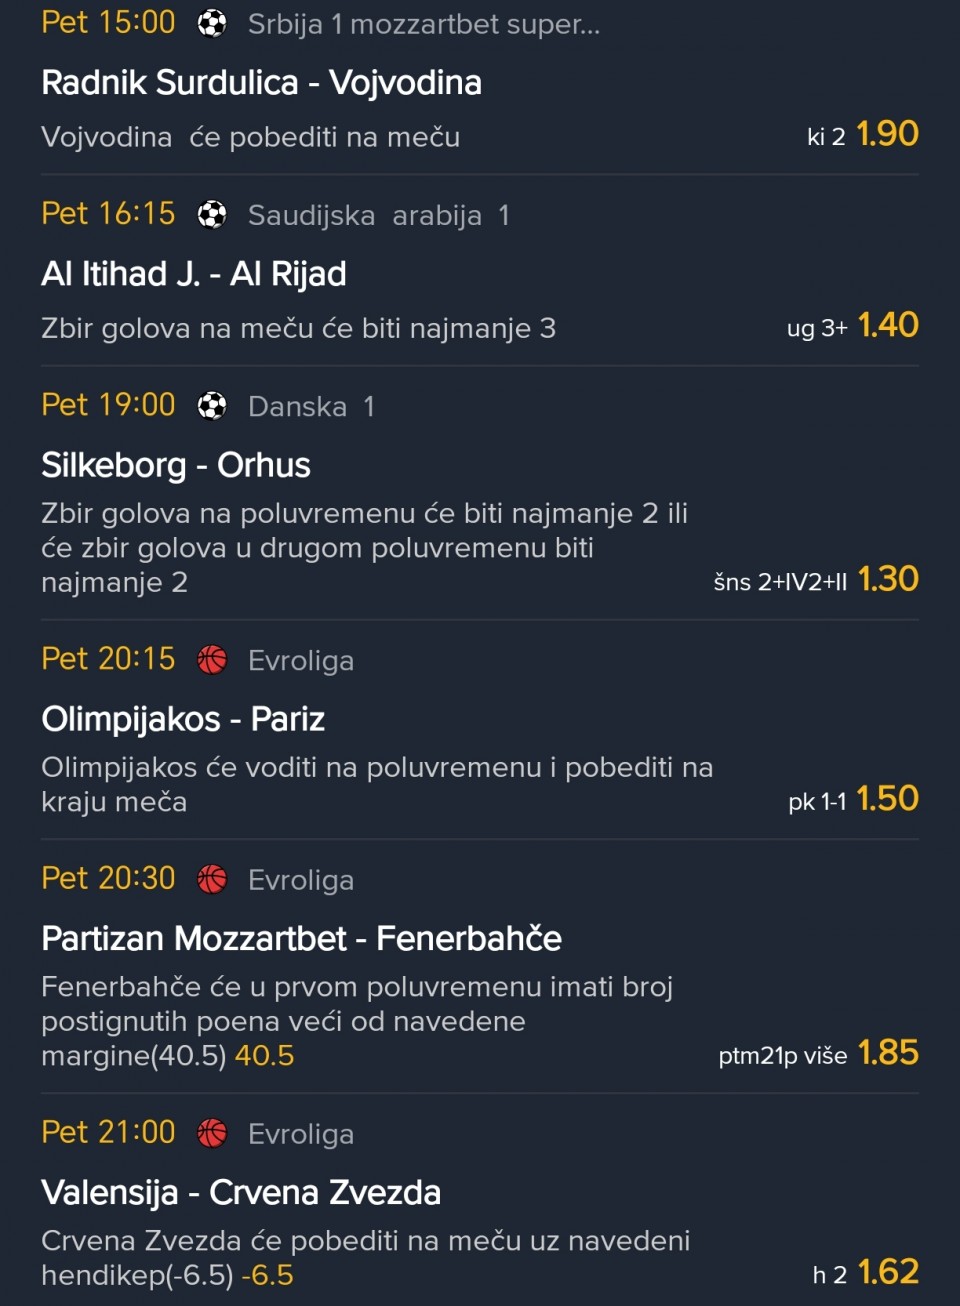Tap the soccer ball icon next to Saudijska arabija
Viewport: 960px width, 1306px height.
[x=212, y=214]
